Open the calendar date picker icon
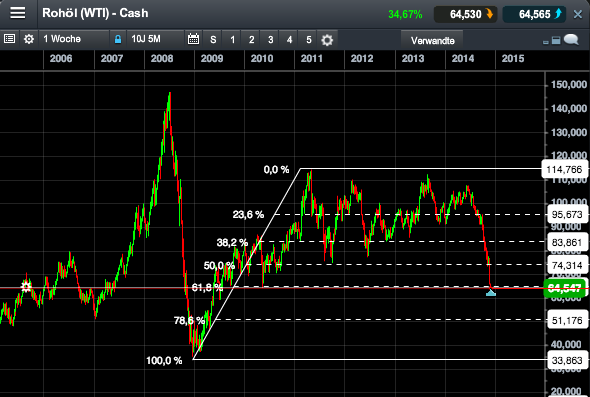 [193, 39]
